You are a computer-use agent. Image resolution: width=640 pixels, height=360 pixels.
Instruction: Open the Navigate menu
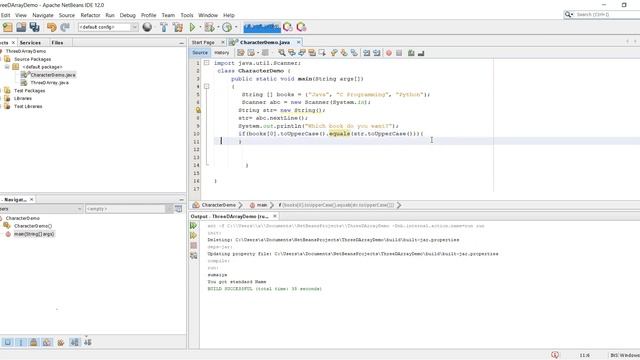[x=43, y=15]
